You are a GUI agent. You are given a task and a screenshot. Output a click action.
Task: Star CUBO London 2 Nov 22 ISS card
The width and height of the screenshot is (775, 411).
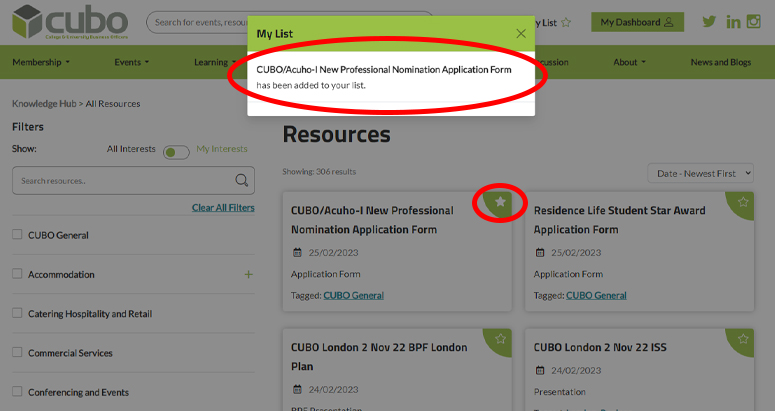[743, 339]
